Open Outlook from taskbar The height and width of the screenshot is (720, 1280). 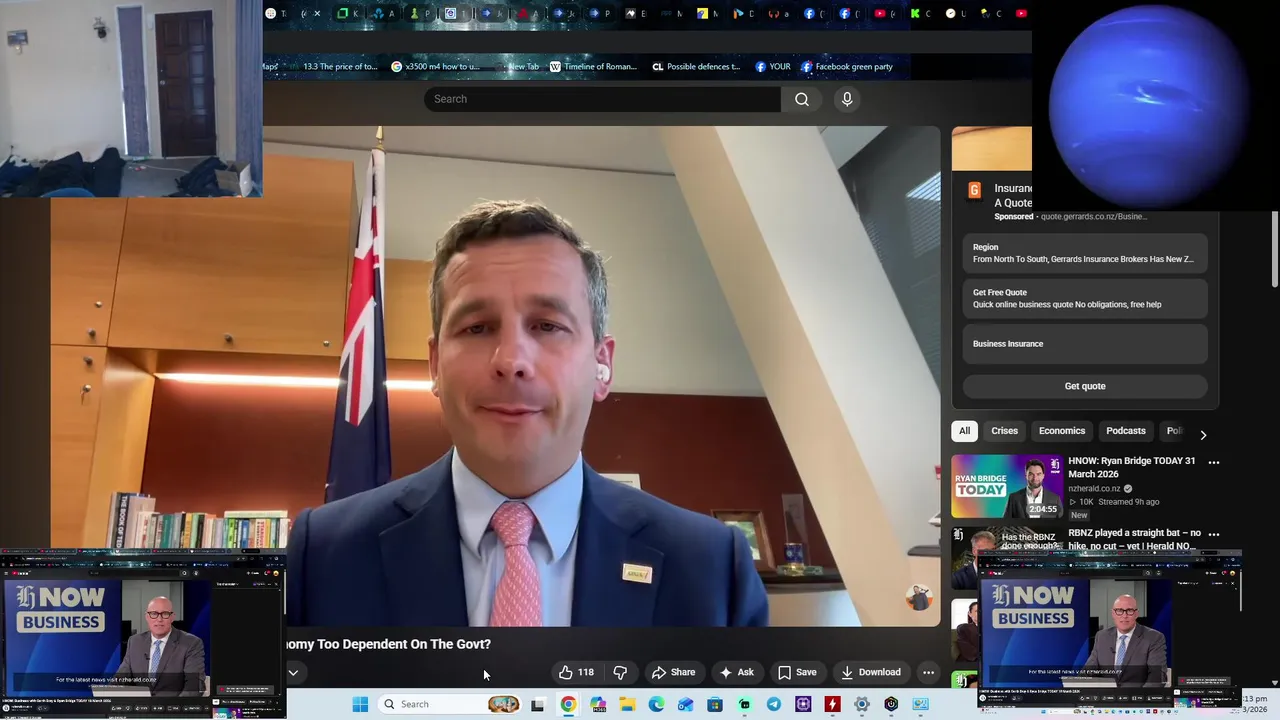point(685,704)
